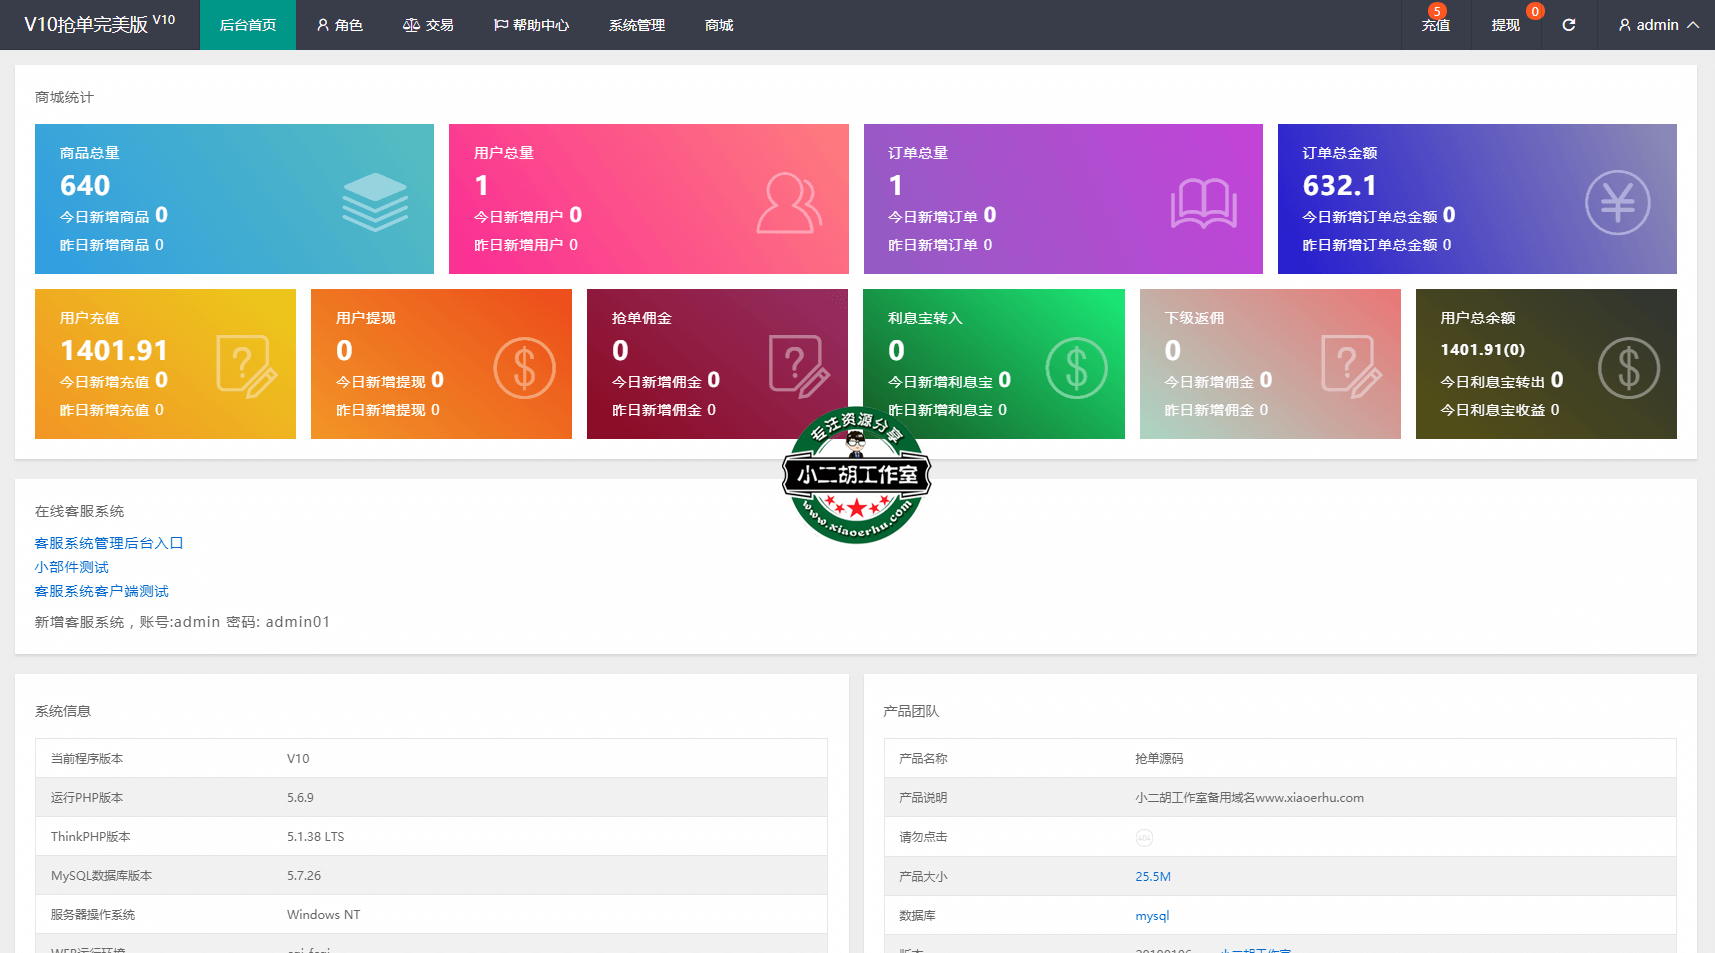Open the 交易 menu
This screenshot has width=1715, height=953.
[428, 25]
